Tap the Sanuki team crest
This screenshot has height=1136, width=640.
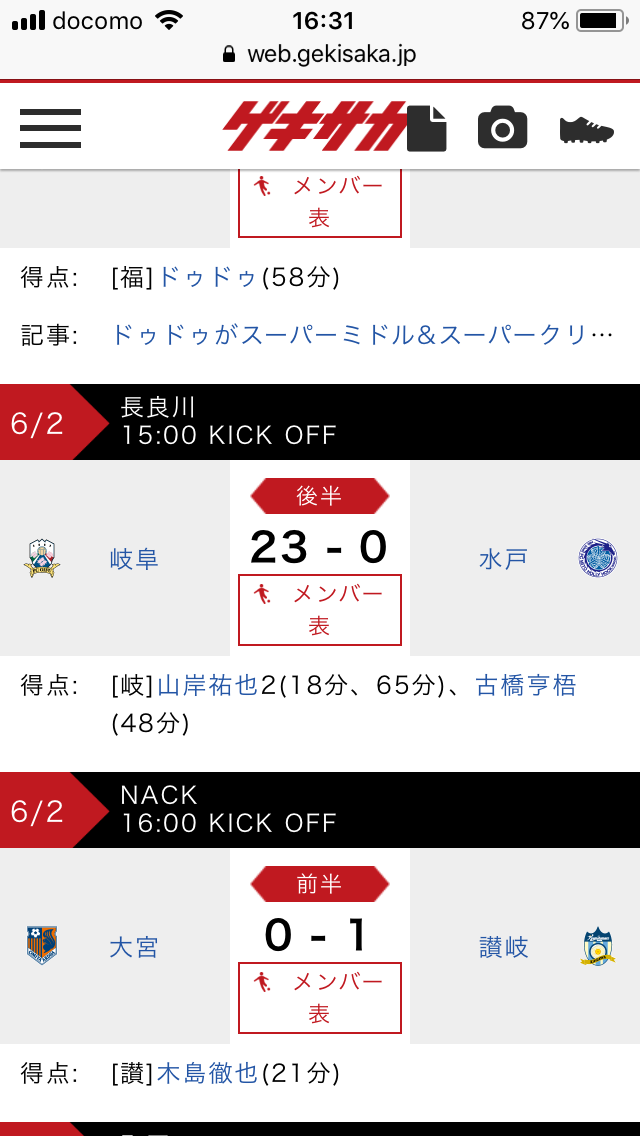coord(598,946)
